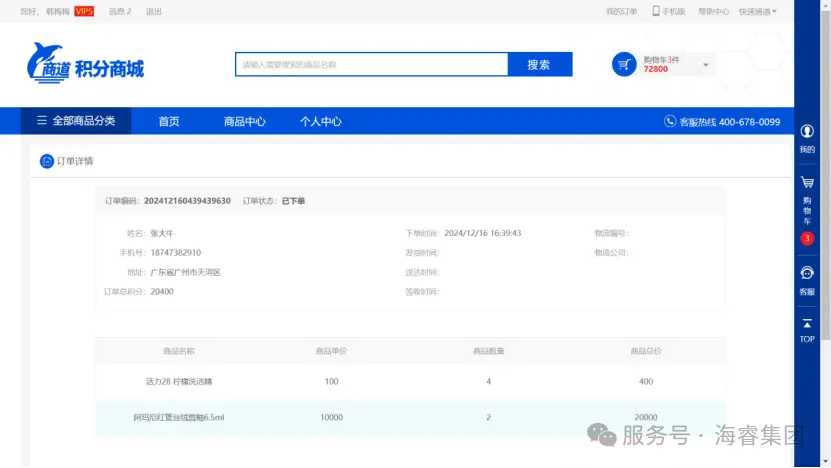Expand the 快速通道 dropdown
The image size is (831, 468).
point(758,11)
